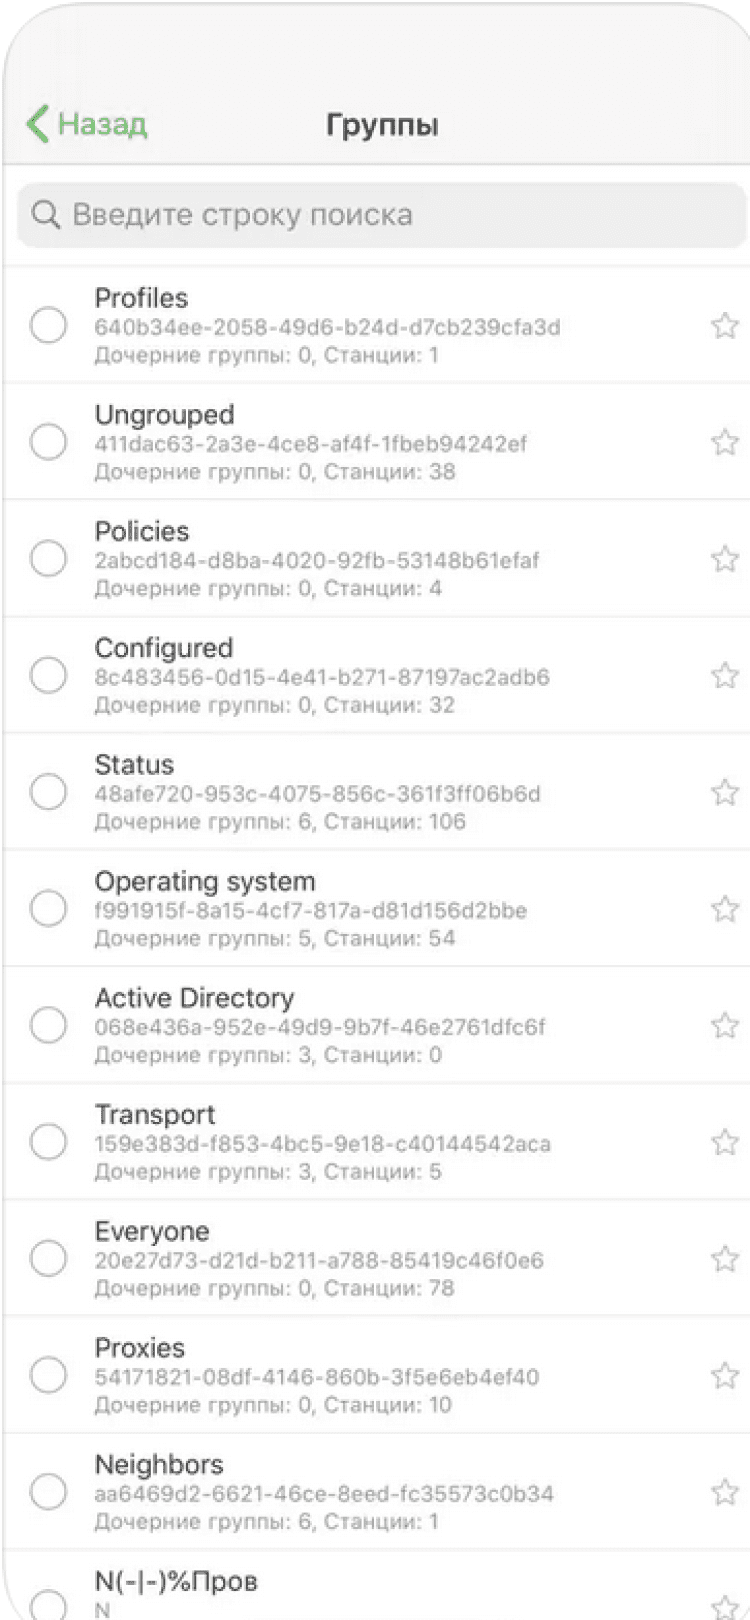Screen dimensions: 750x1620
Task: Select the Neighbors radio button
Action: pyautogui.click(x=48, y=1491)
